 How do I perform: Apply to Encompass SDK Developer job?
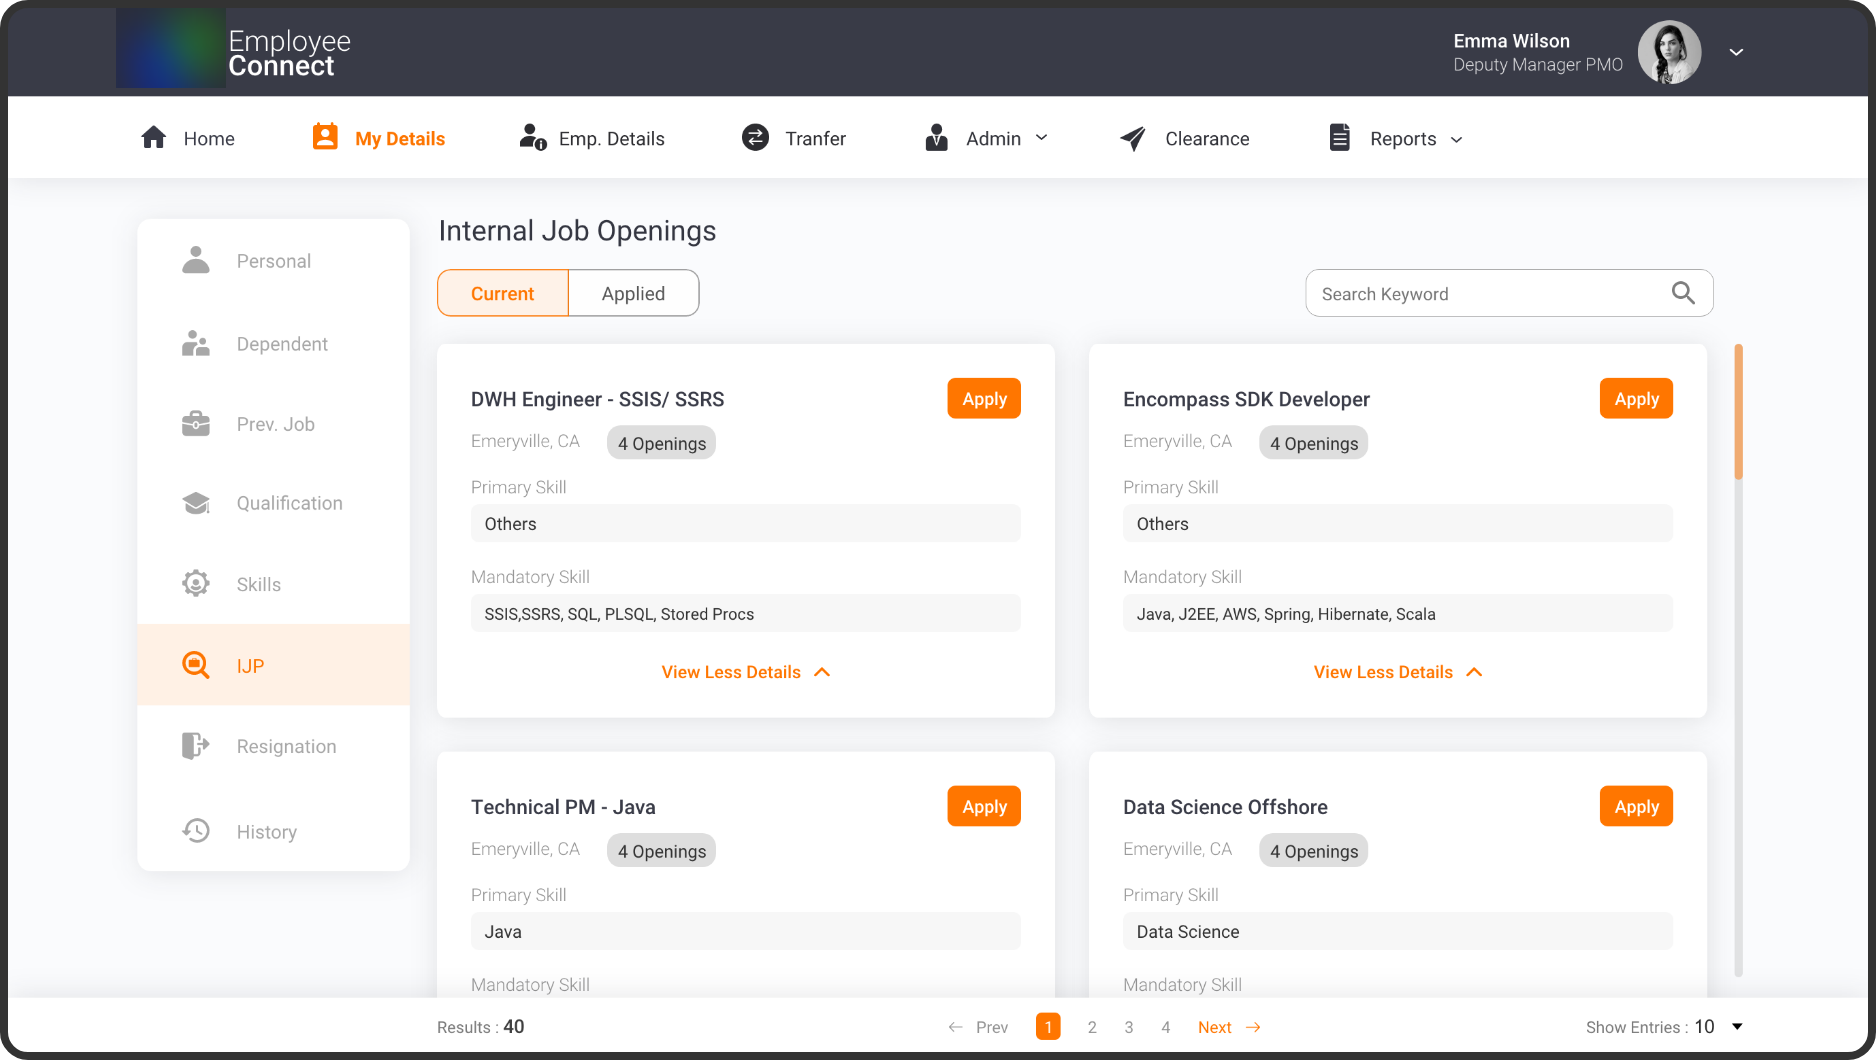1636,398
